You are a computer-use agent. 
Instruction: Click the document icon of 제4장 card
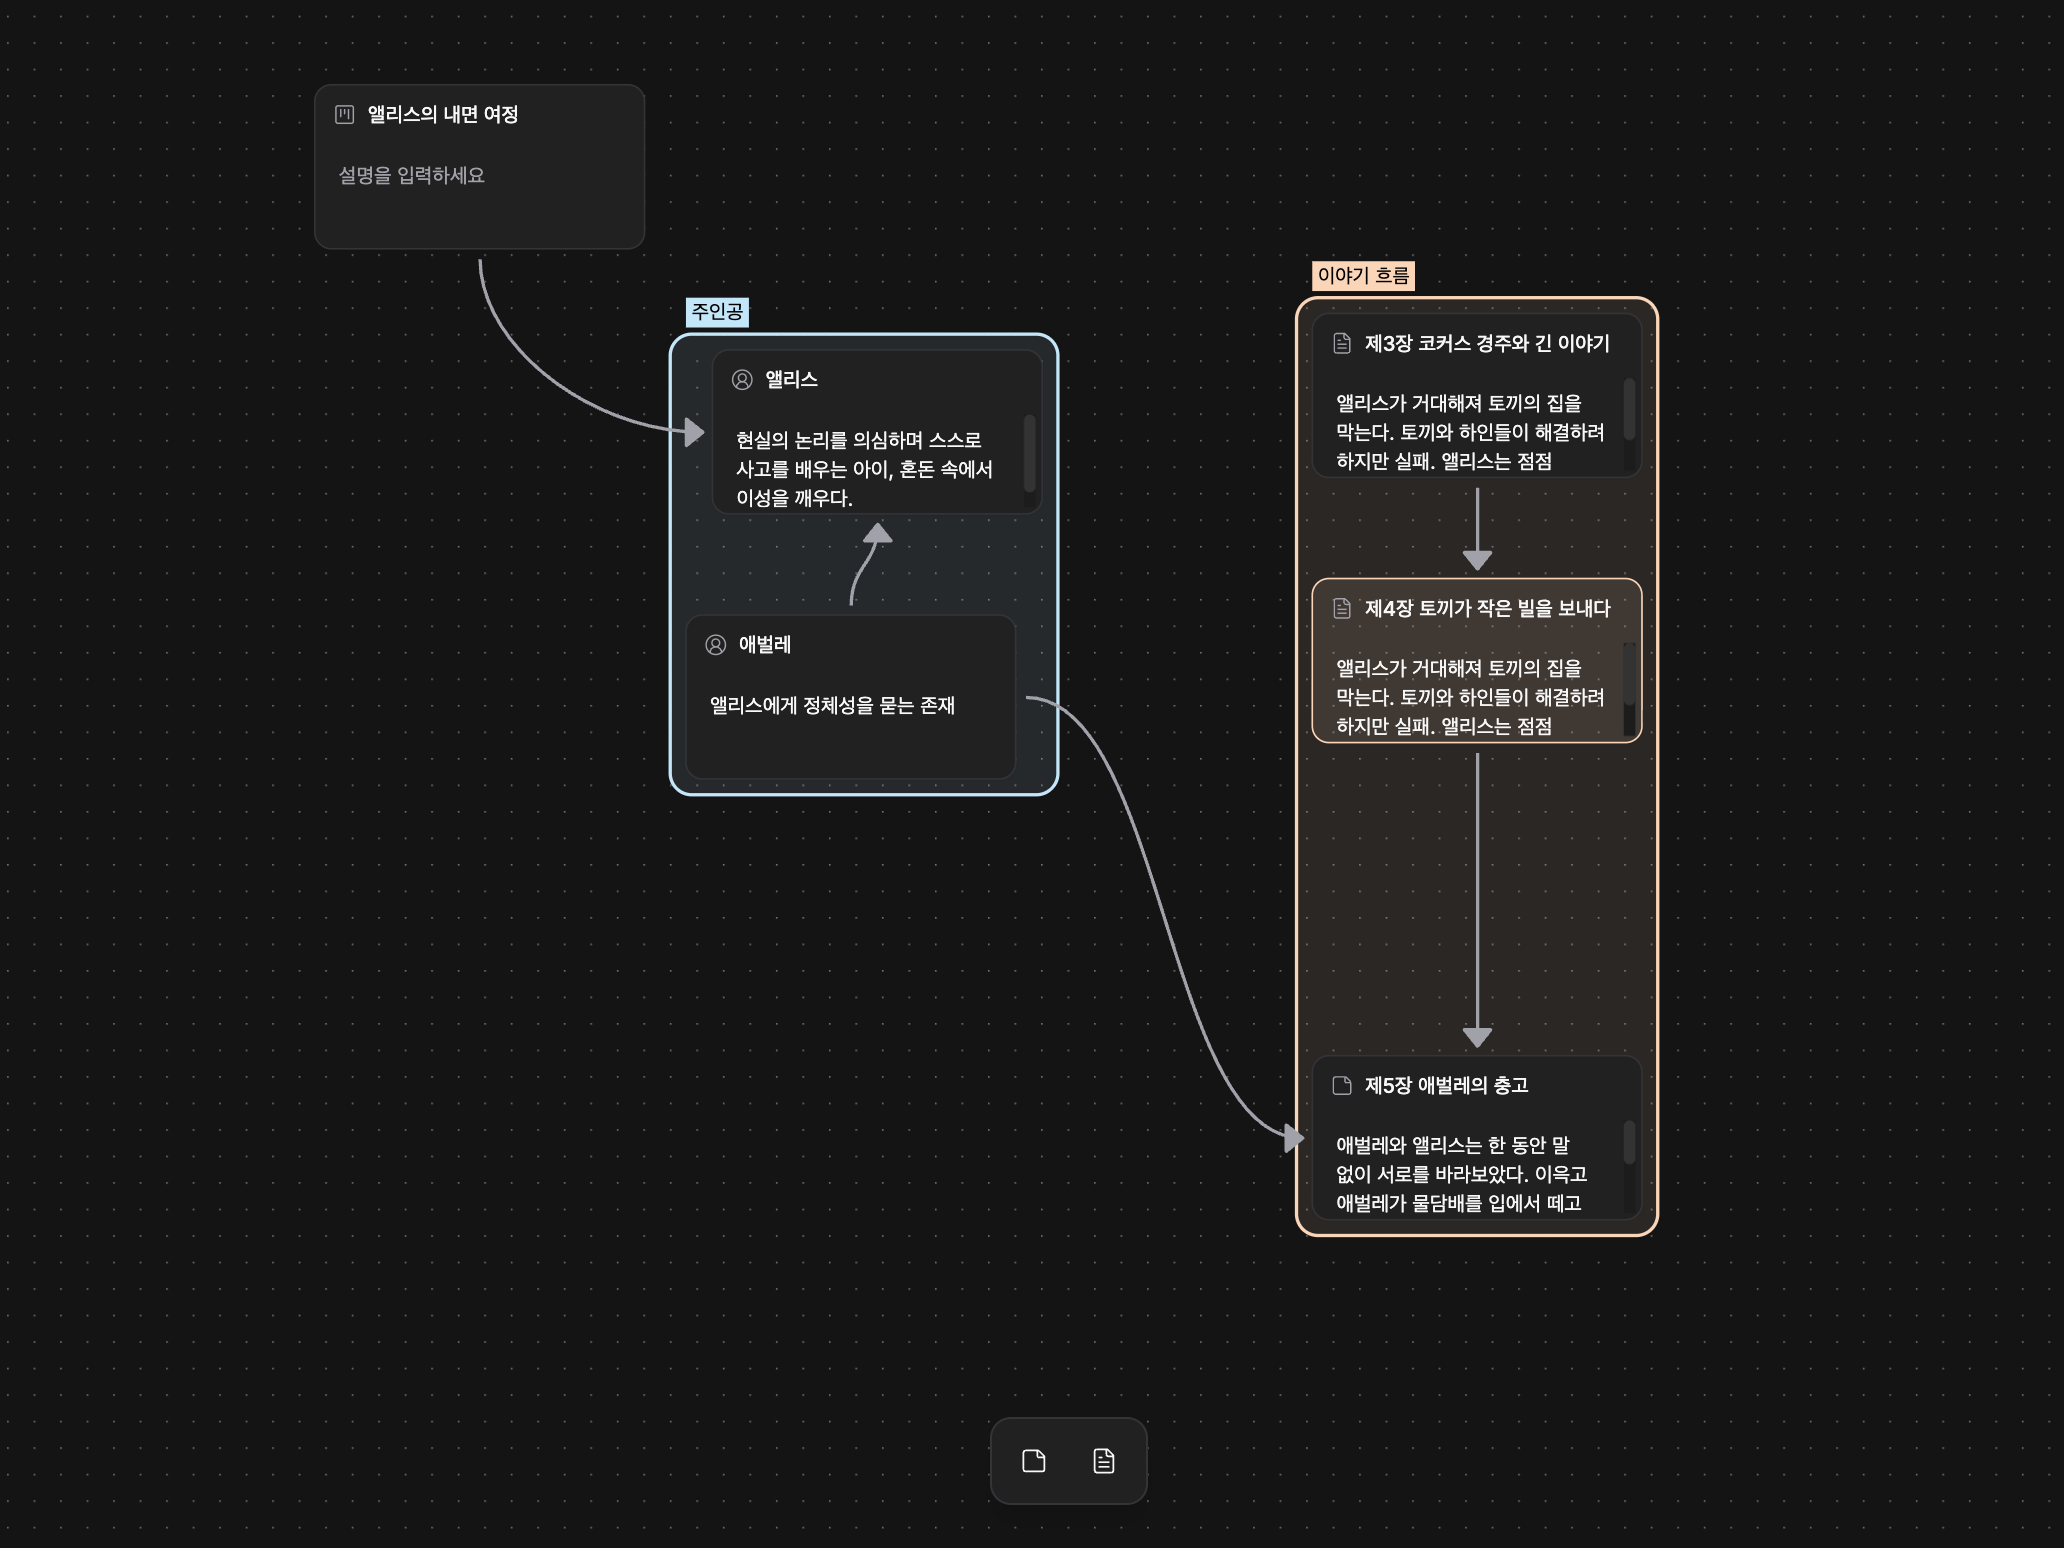(x=1342, y=609)
